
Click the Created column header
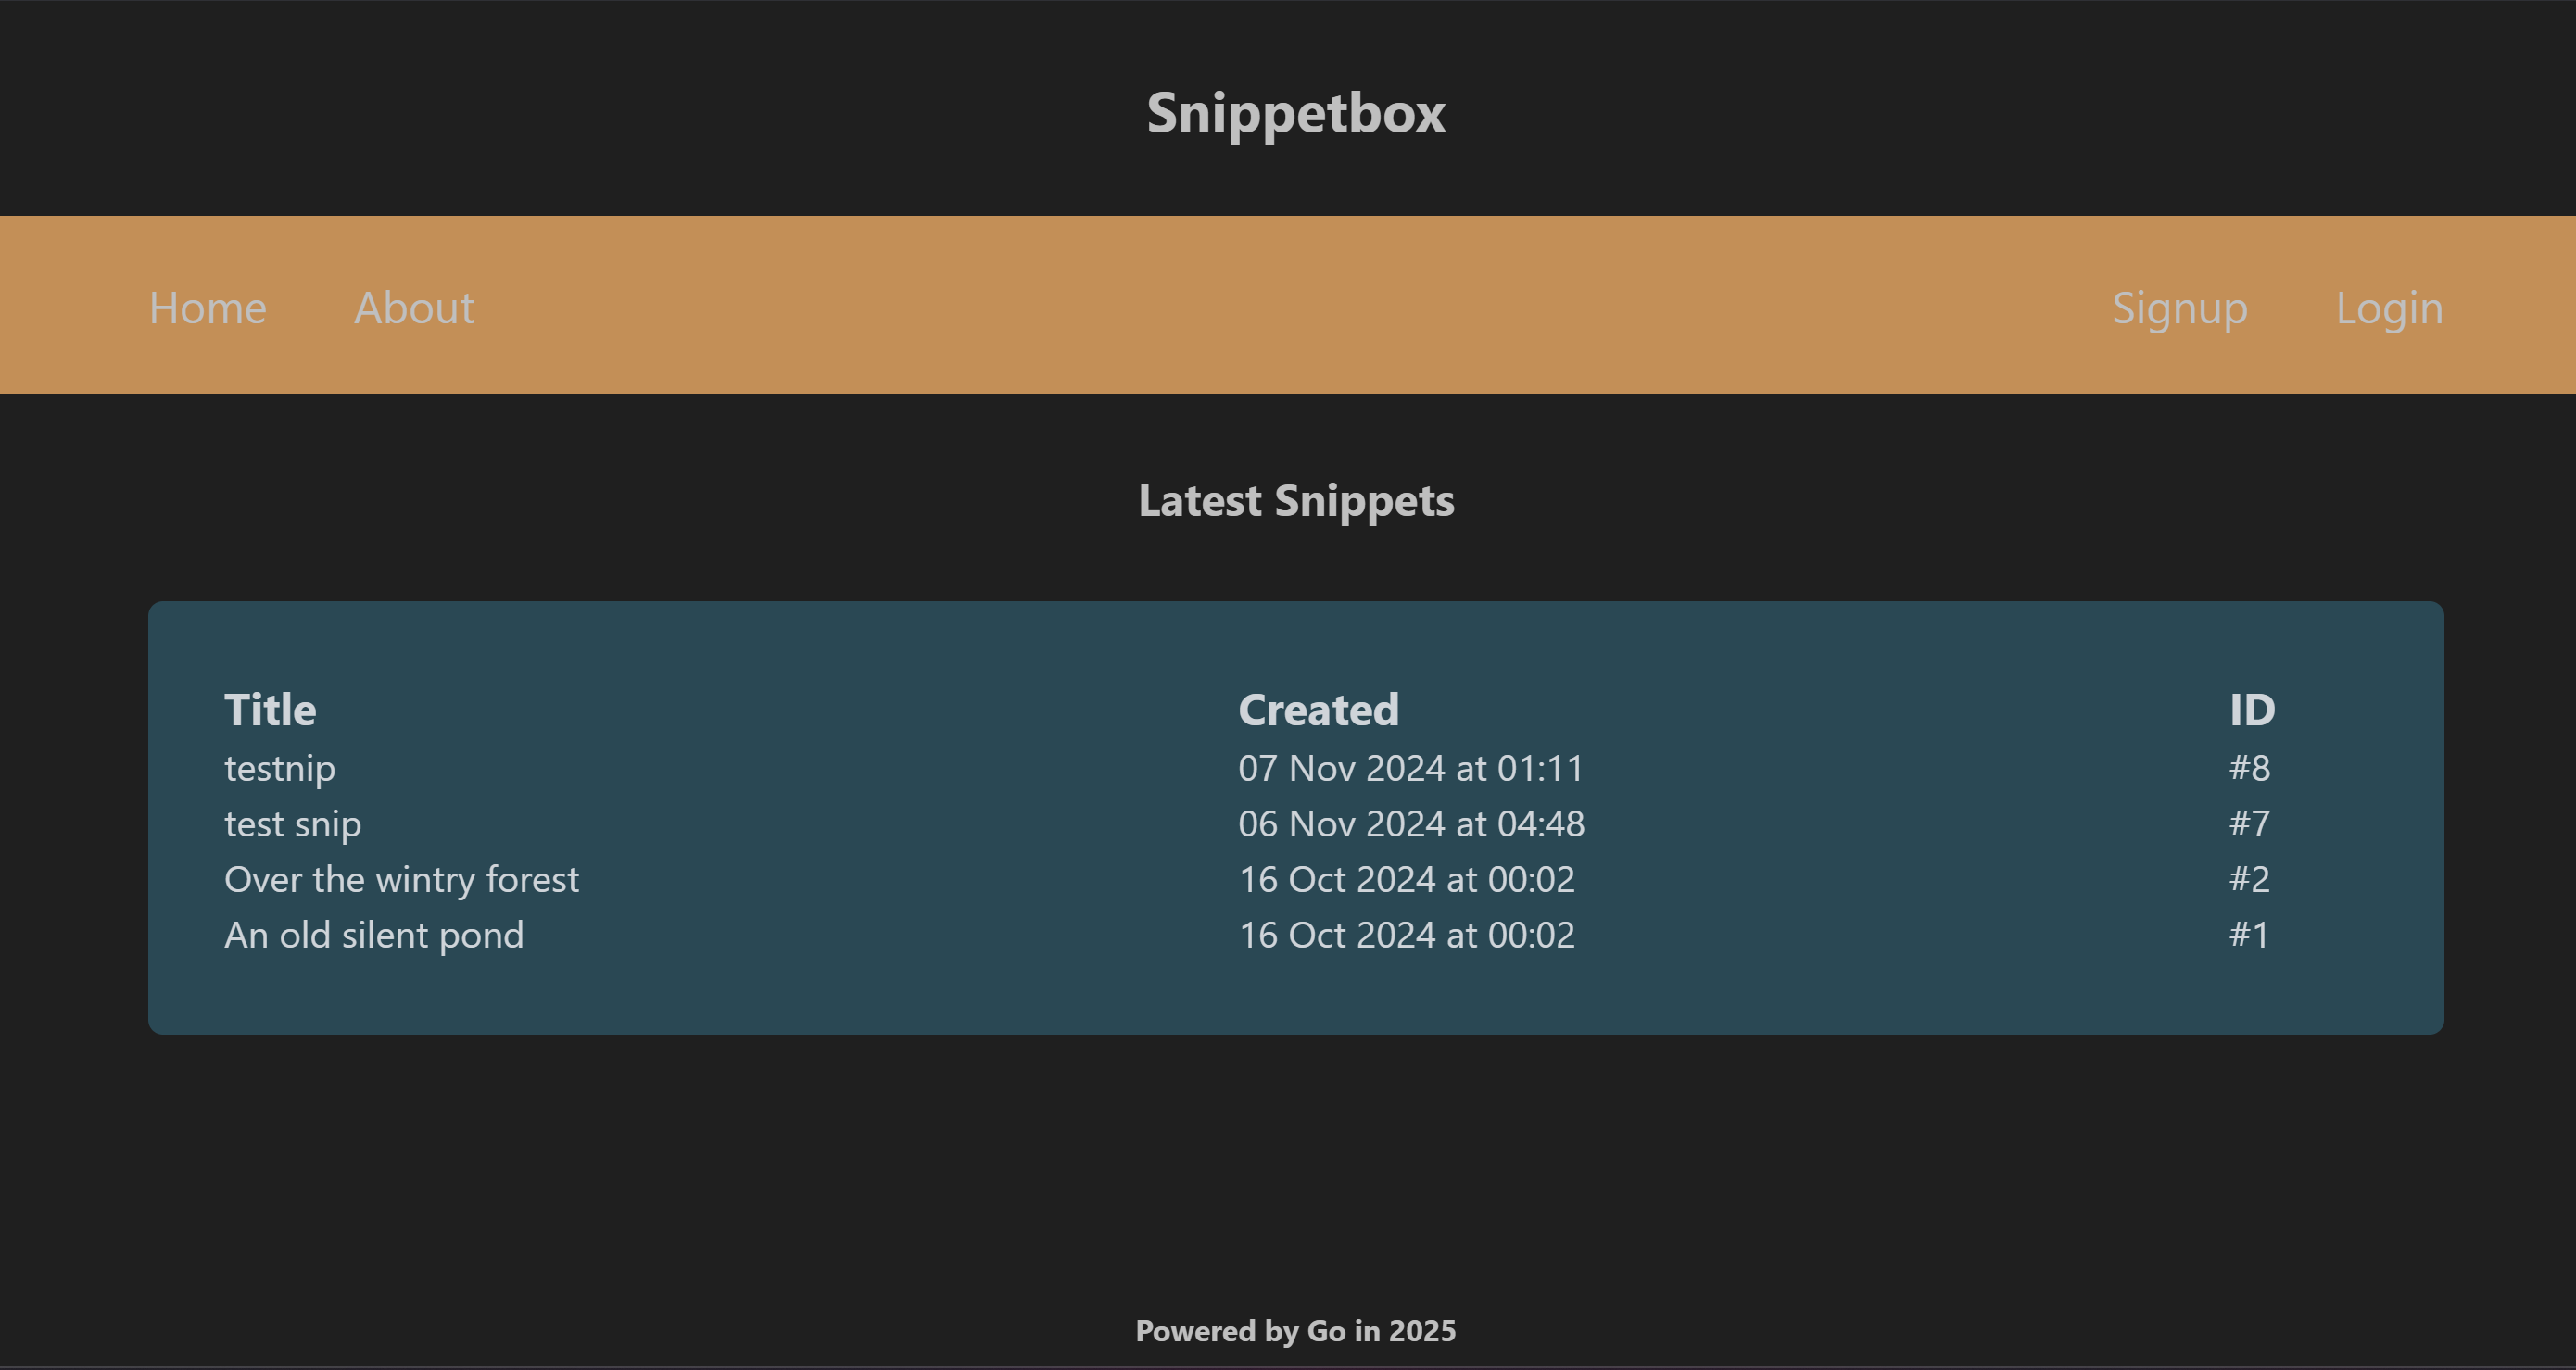(1318, 710)
